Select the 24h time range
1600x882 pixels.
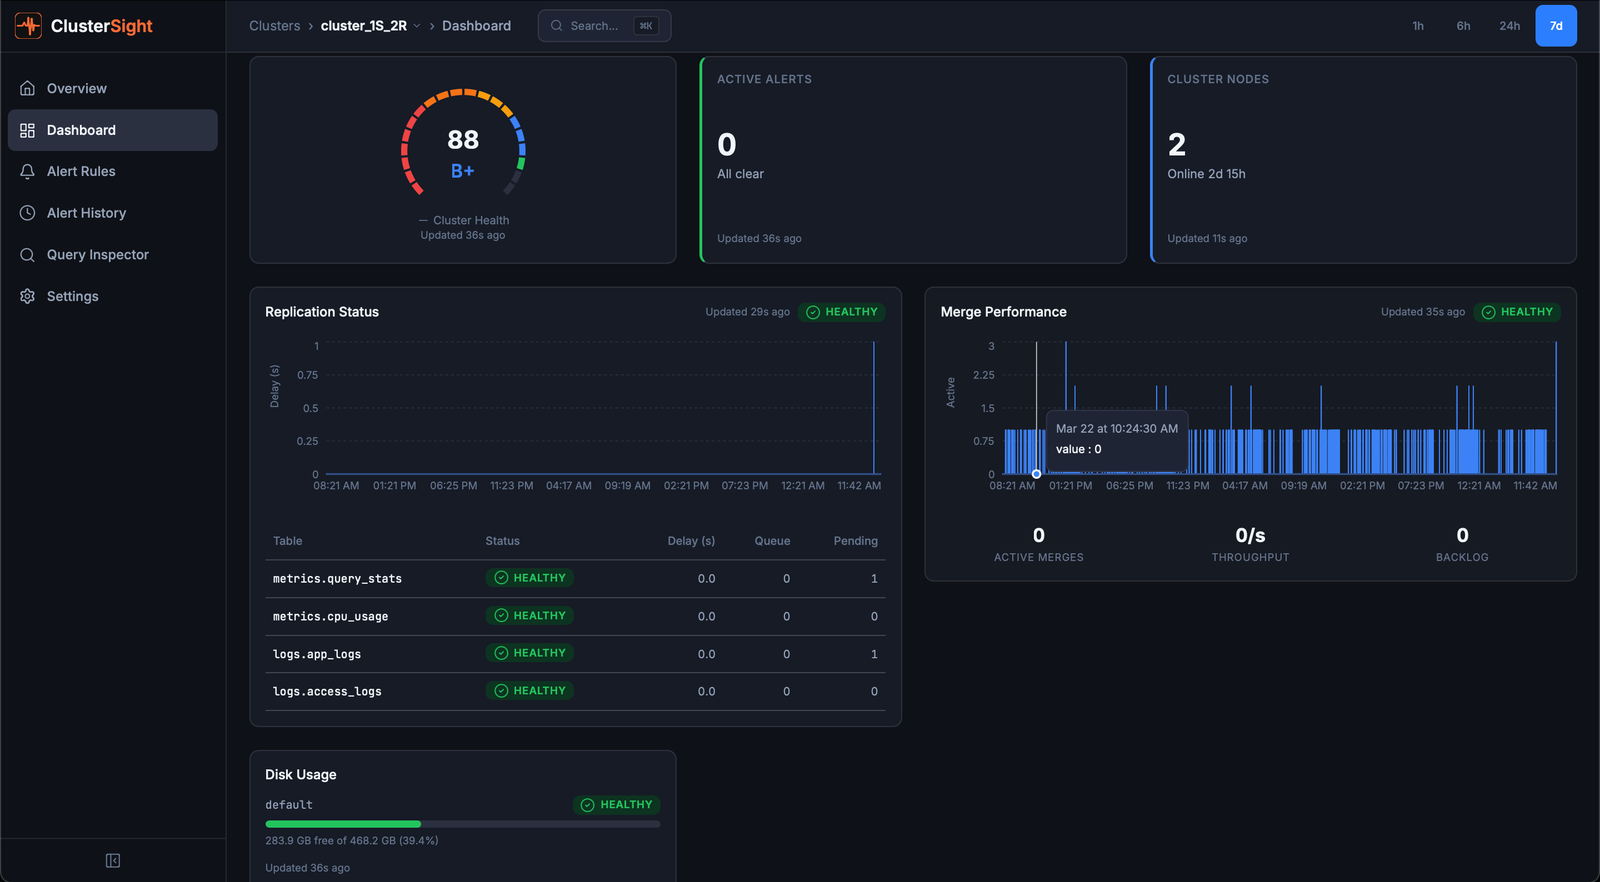(1509, 26)
